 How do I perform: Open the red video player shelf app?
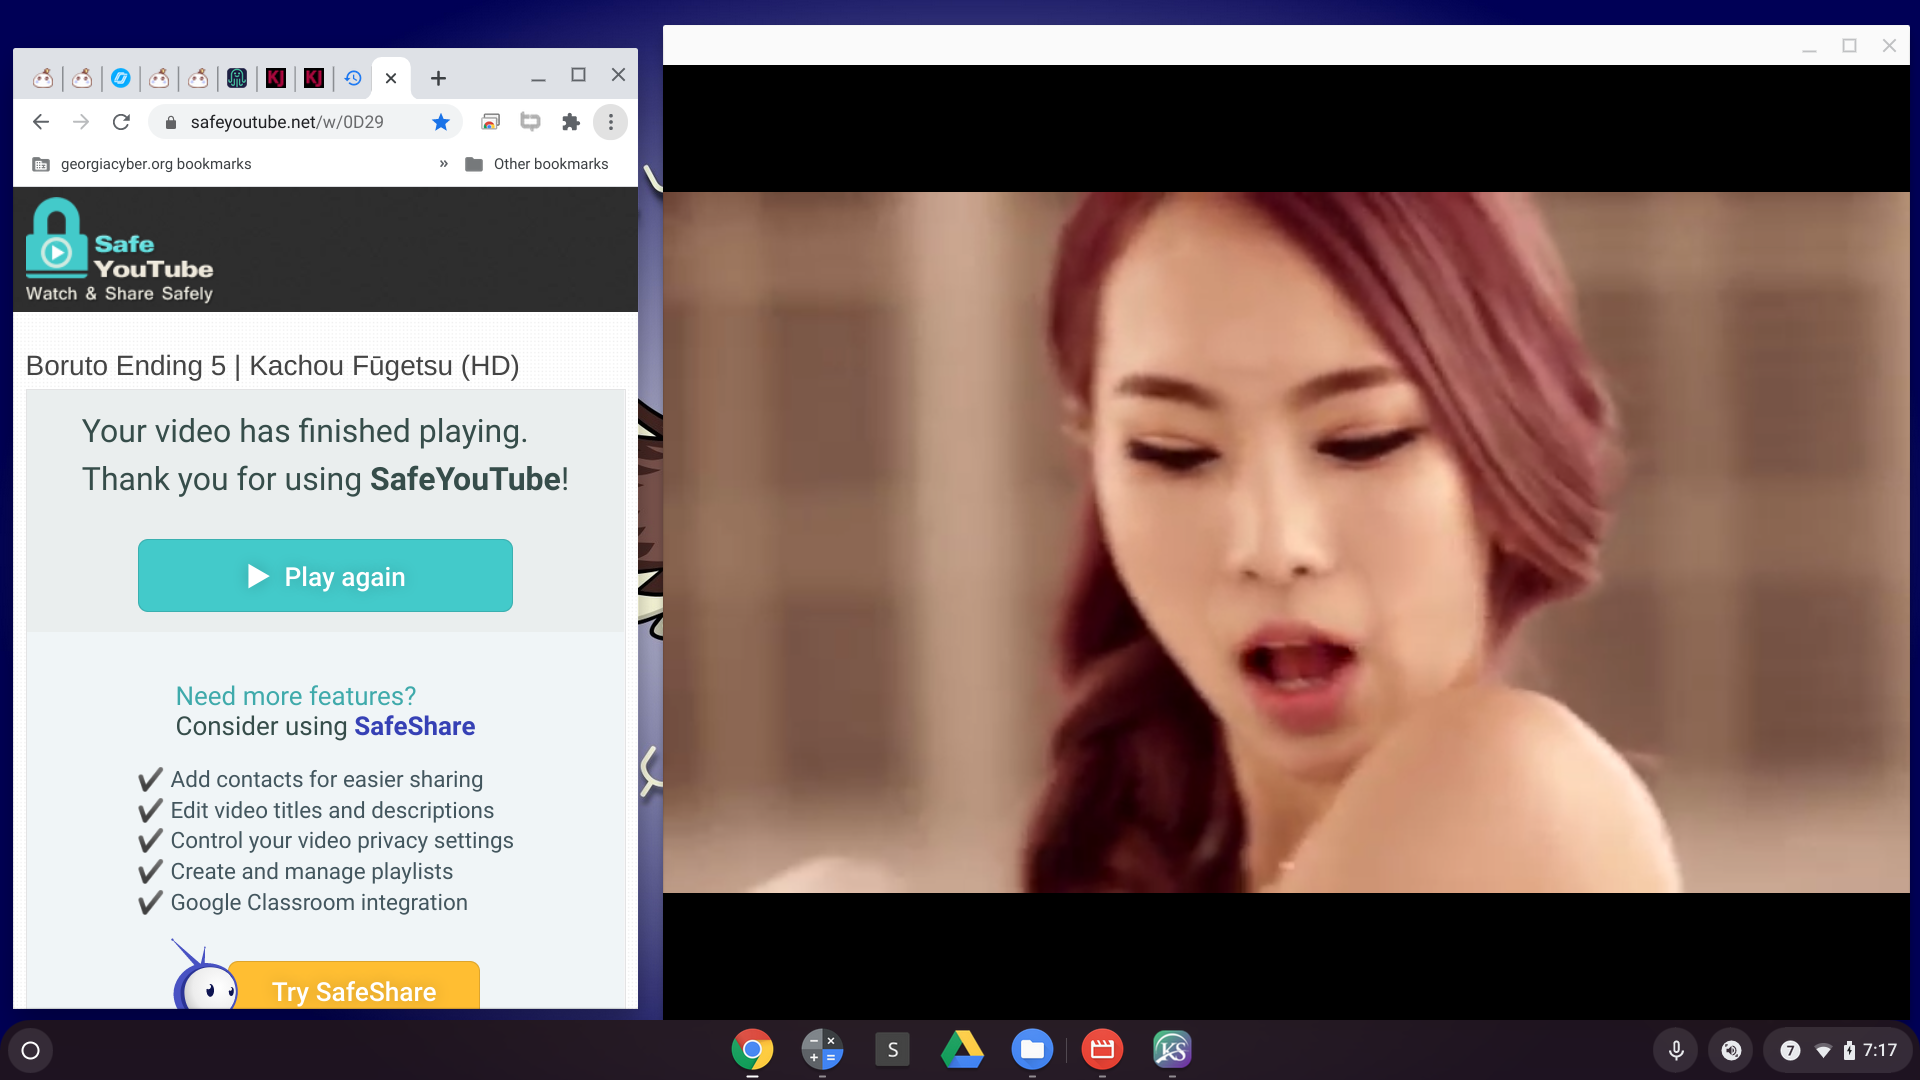tap(1102, 1050)
